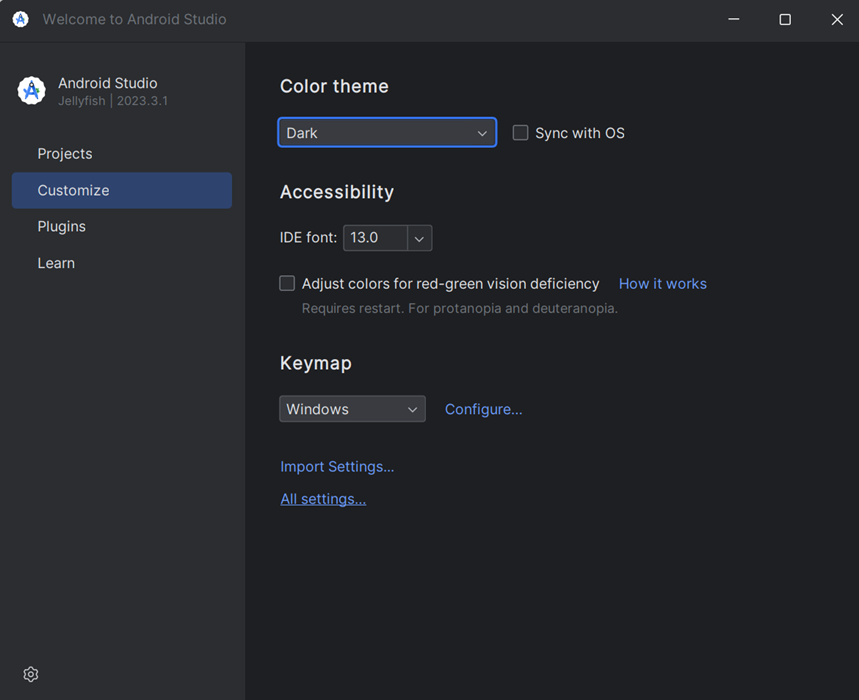This screenshot has width=859, height=700.
Task: Open the Plugins section
Action: click(x=61, y=226)
